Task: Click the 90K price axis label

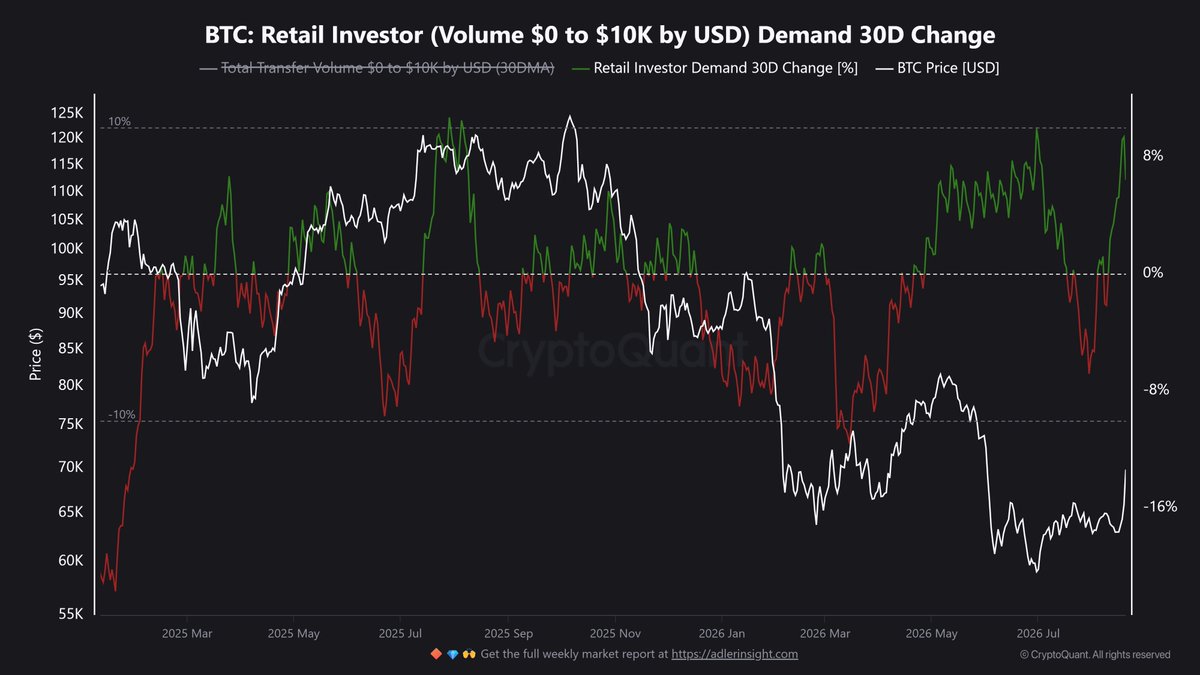Action: [x=71, y=313]
